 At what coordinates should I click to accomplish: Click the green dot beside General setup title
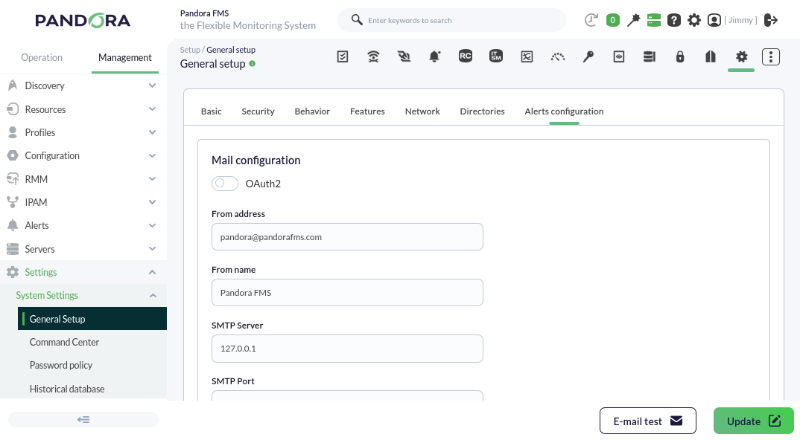pos(252,64)
